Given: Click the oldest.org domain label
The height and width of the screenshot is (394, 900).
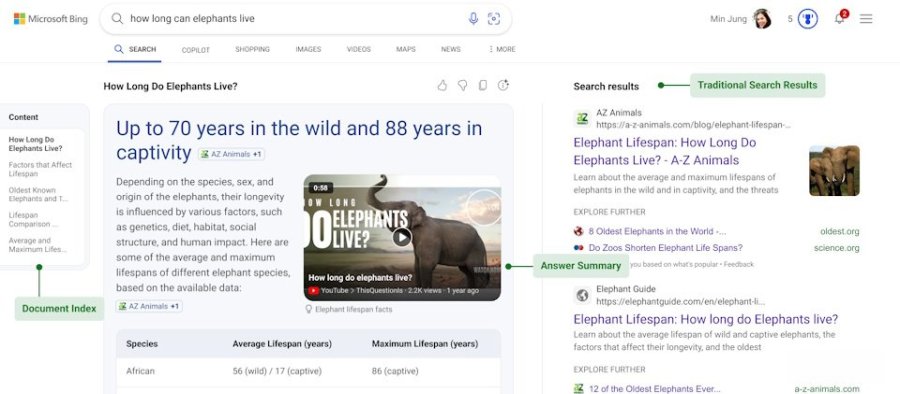Looking at the screenshot, I should (840, 231).
